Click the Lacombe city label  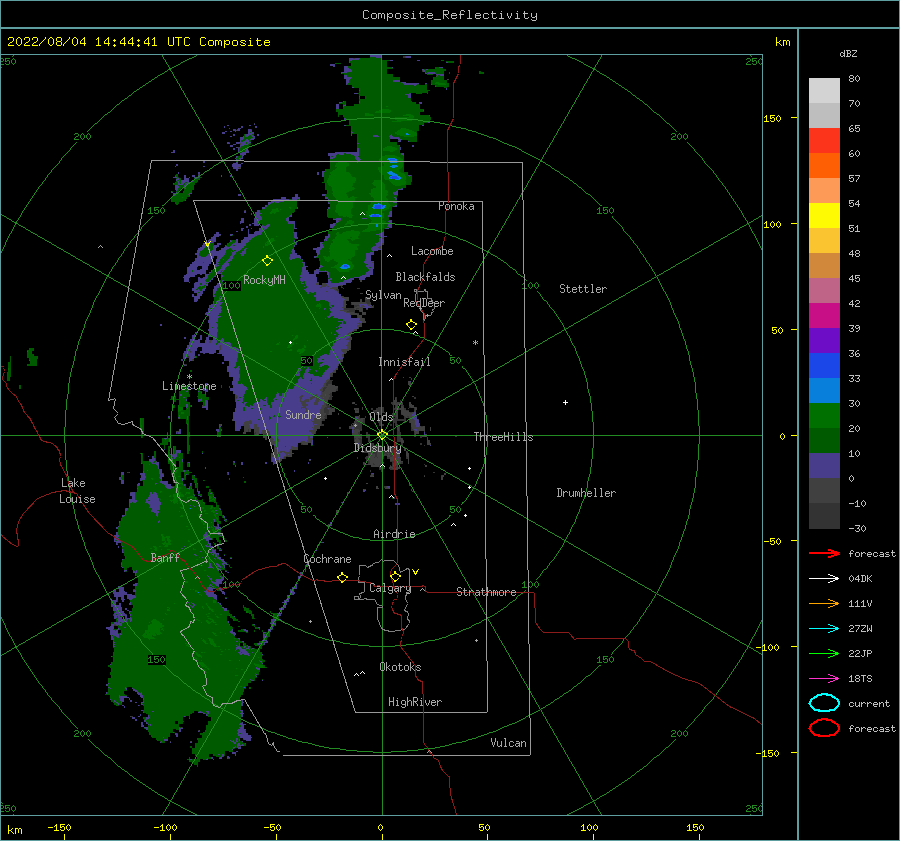432,251
